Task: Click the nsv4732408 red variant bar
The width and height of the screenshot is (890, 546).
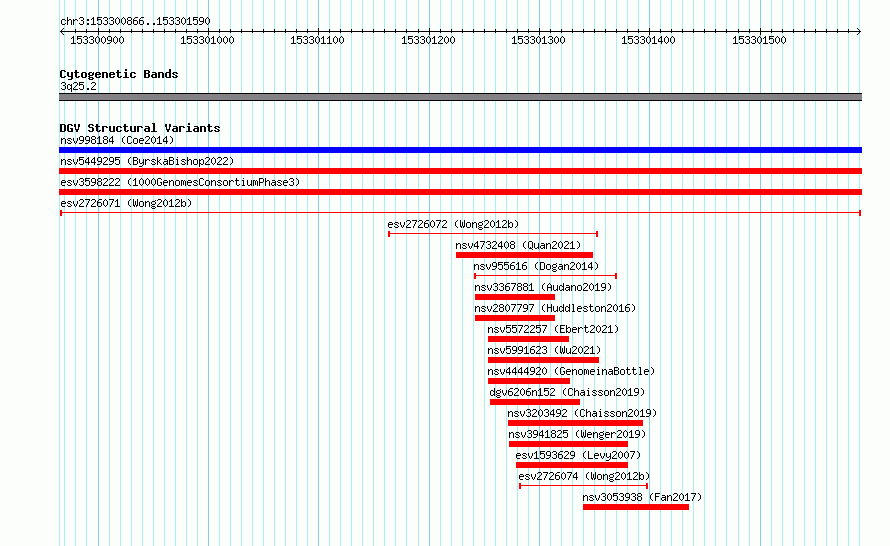Action: click(524, 255)
